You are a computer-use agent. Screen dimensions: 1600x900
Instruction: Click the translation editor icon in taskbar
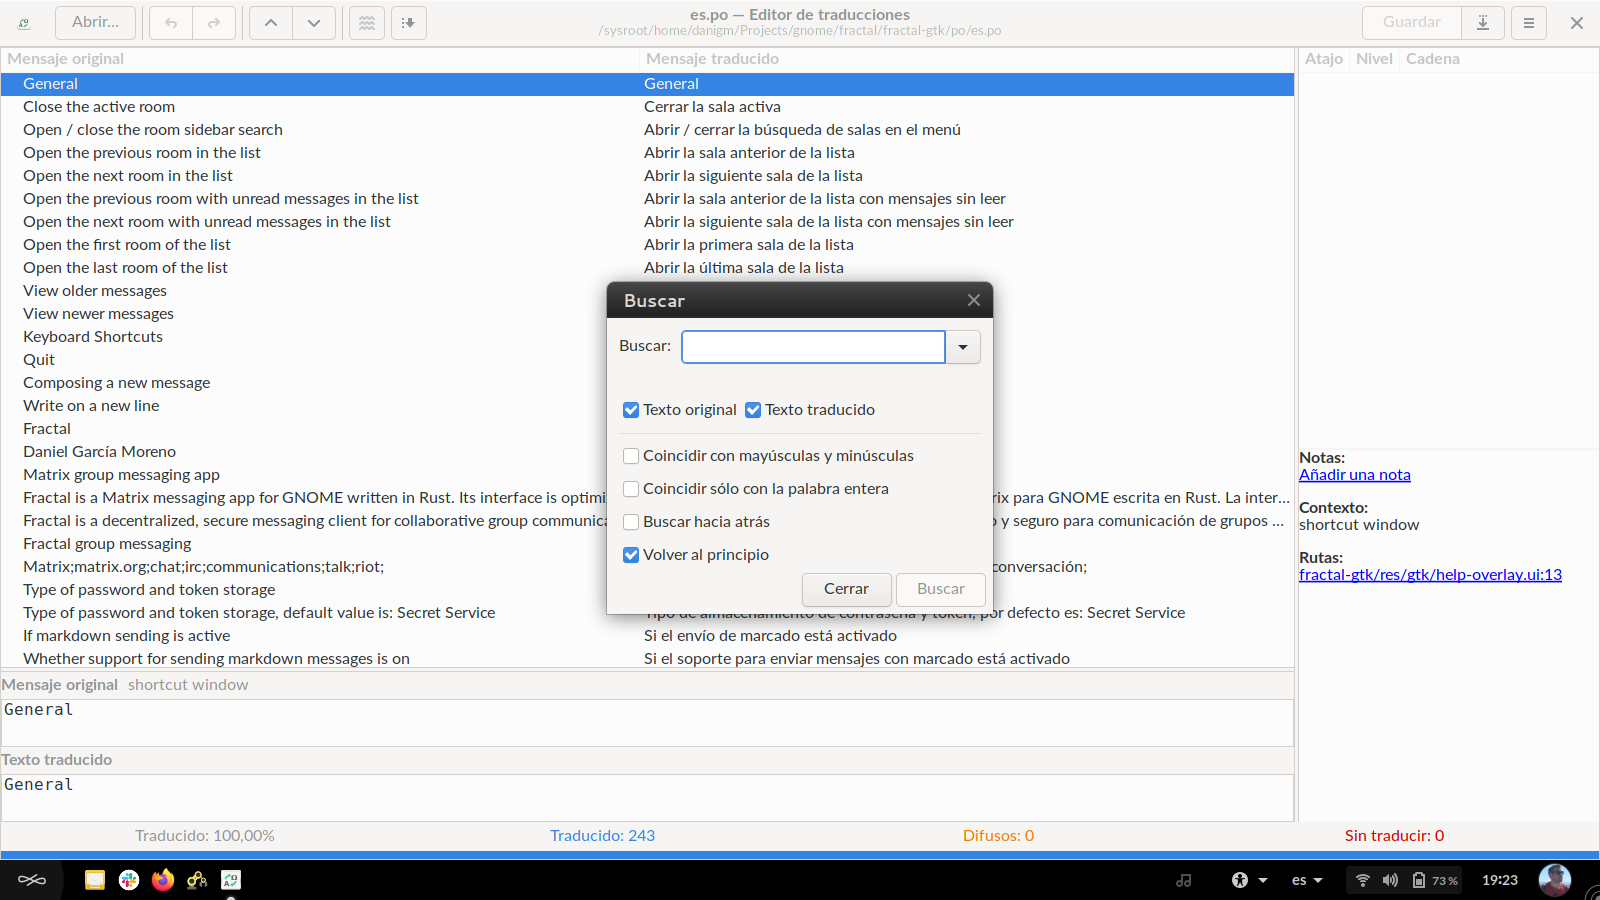(231, 880)
